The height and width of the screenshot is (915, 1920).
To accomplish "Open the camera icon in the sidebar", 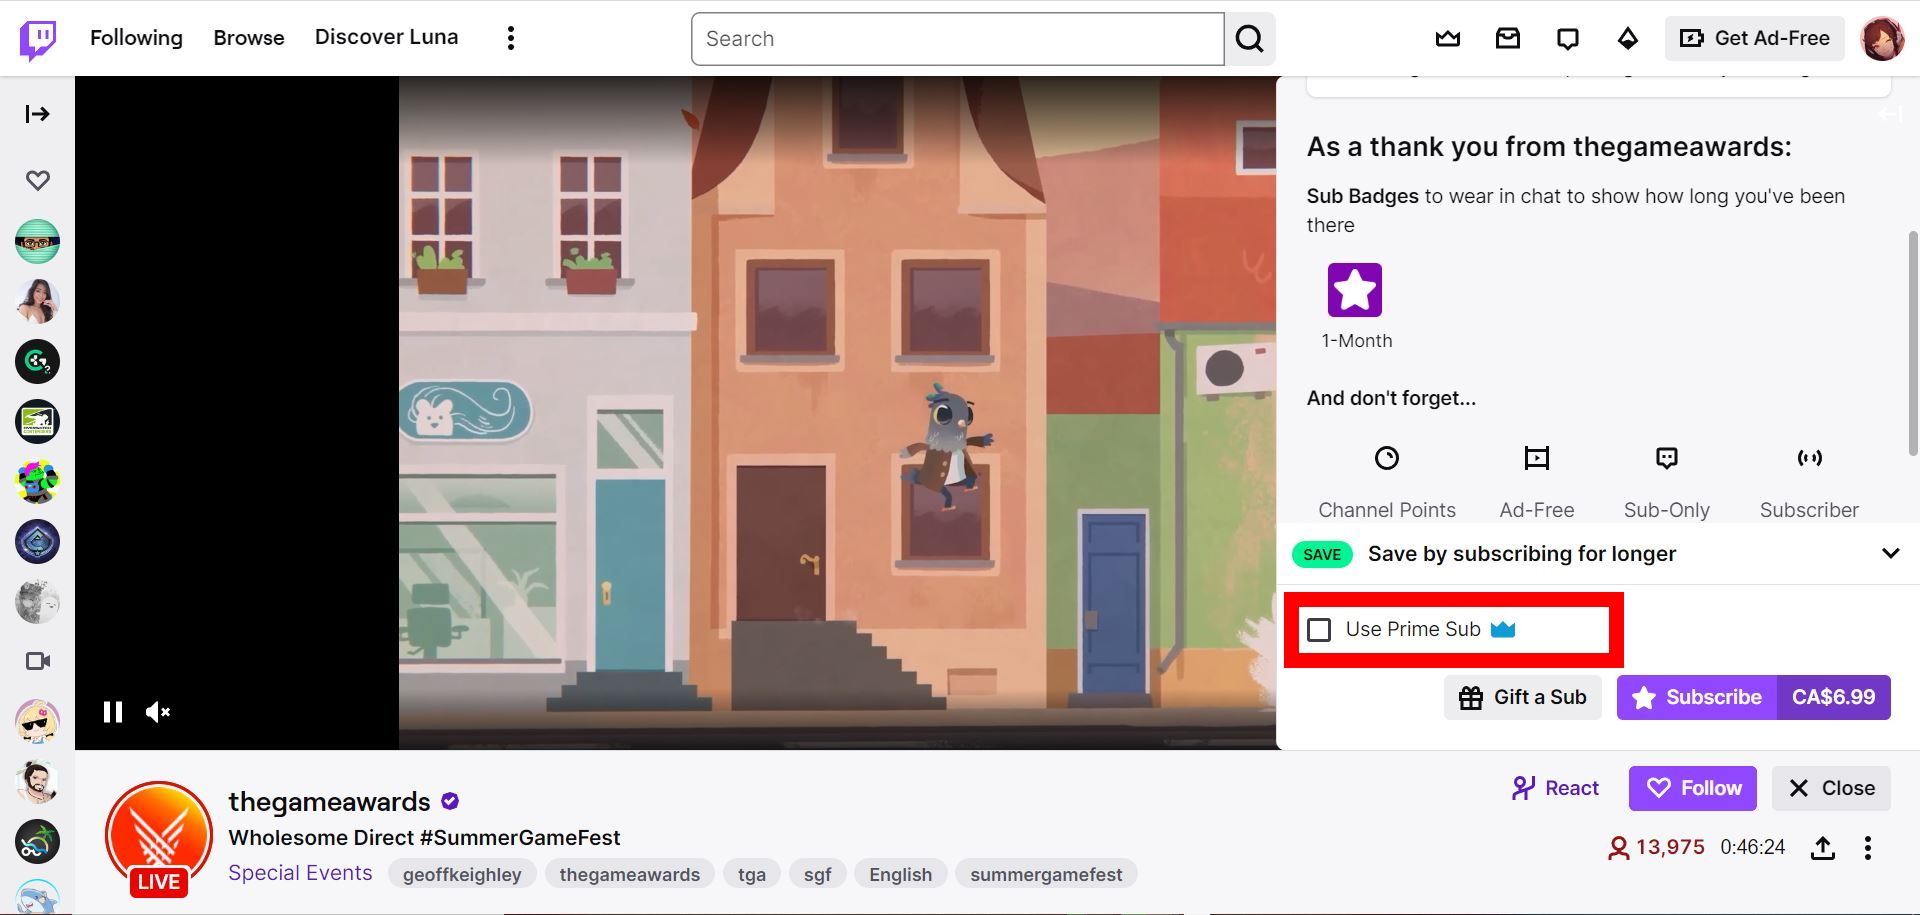I will pyautogui.click(x=37, y=660).
